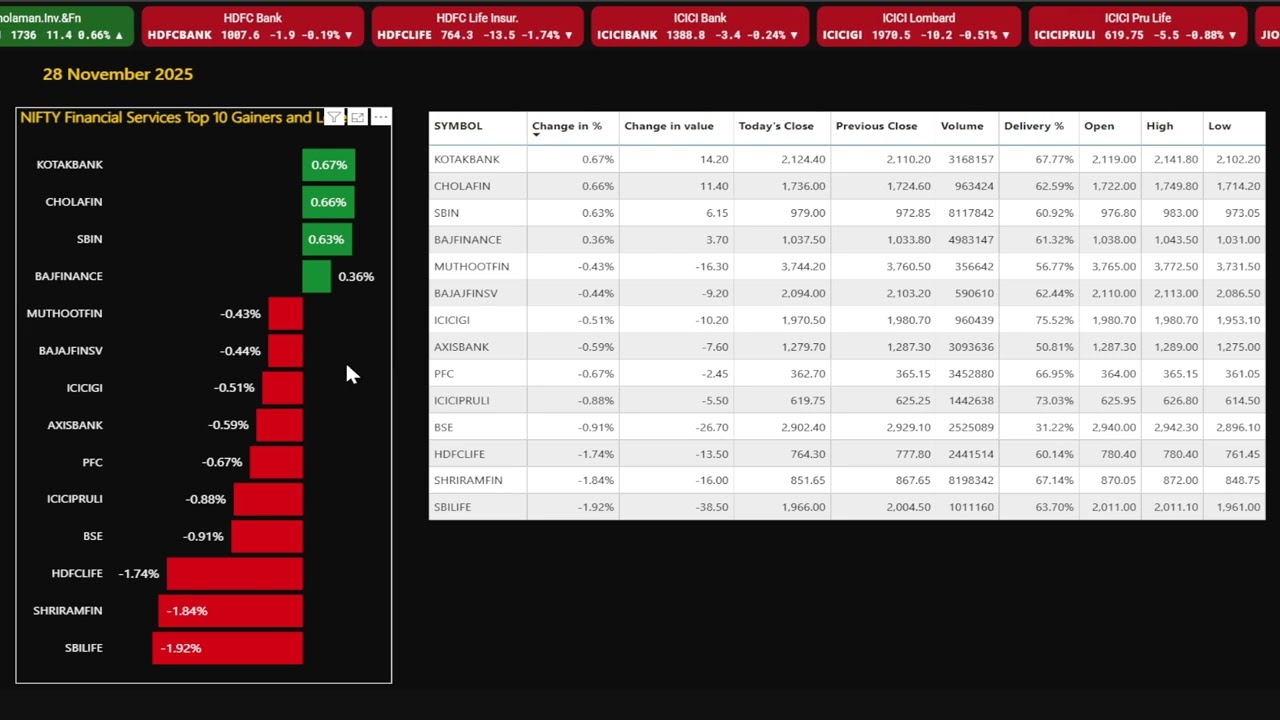Image resolution: width=1280 pixels, height=720 pixels.
Task: Select the red BSE -0.91% bar
Action: coord(267,536)
